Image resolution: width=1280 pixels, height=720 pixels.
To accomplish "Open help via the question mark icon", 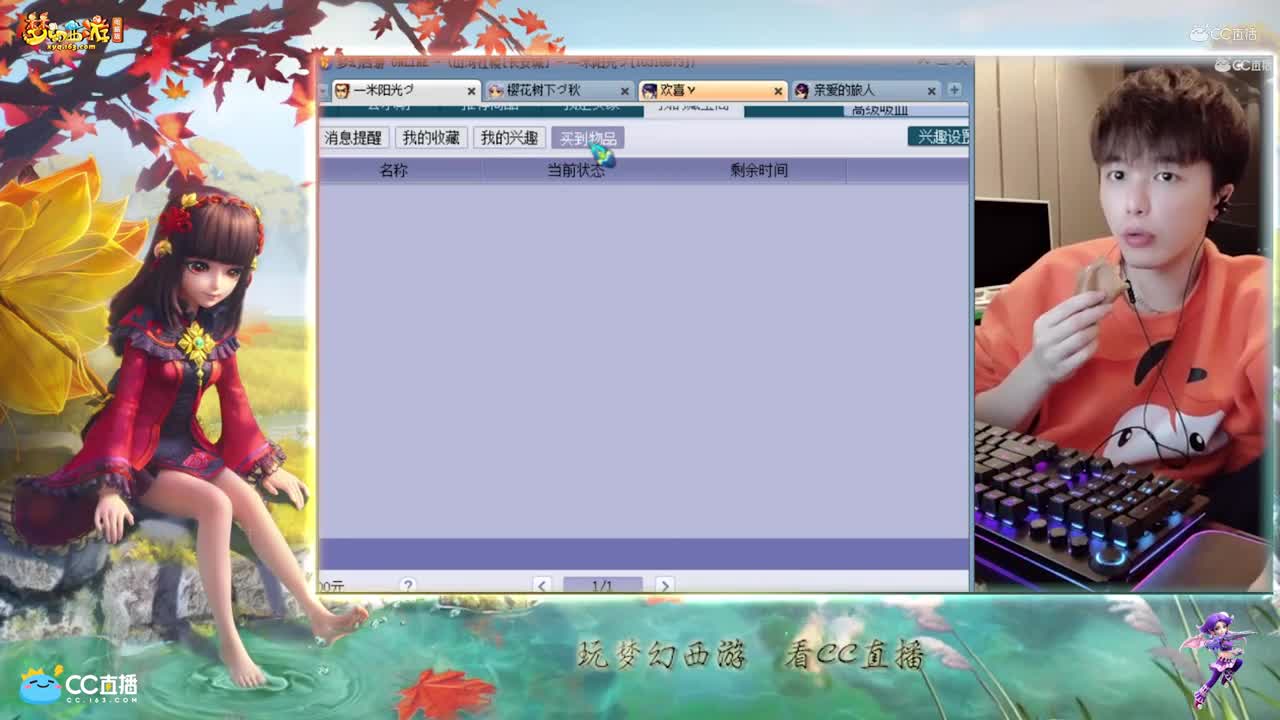I will tap(408, 584).
